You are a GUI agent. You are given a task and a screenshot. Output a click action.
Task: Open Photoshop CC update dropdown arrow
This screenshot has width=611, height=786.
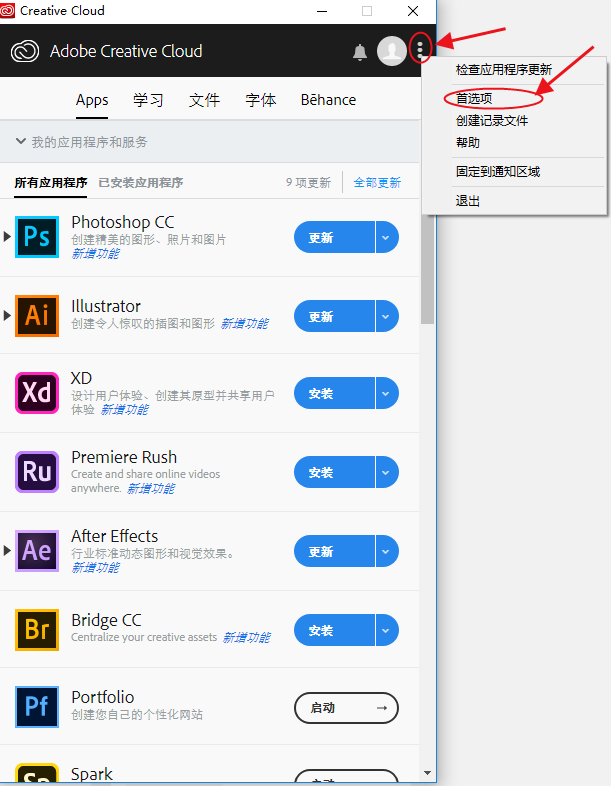click(x=386, y=237)
